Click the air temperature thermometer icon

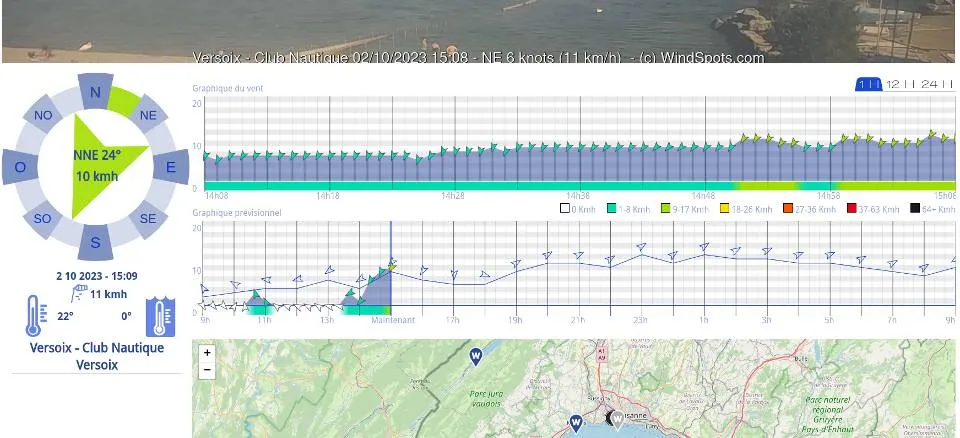pyautogui.click(x=35, y=316)
